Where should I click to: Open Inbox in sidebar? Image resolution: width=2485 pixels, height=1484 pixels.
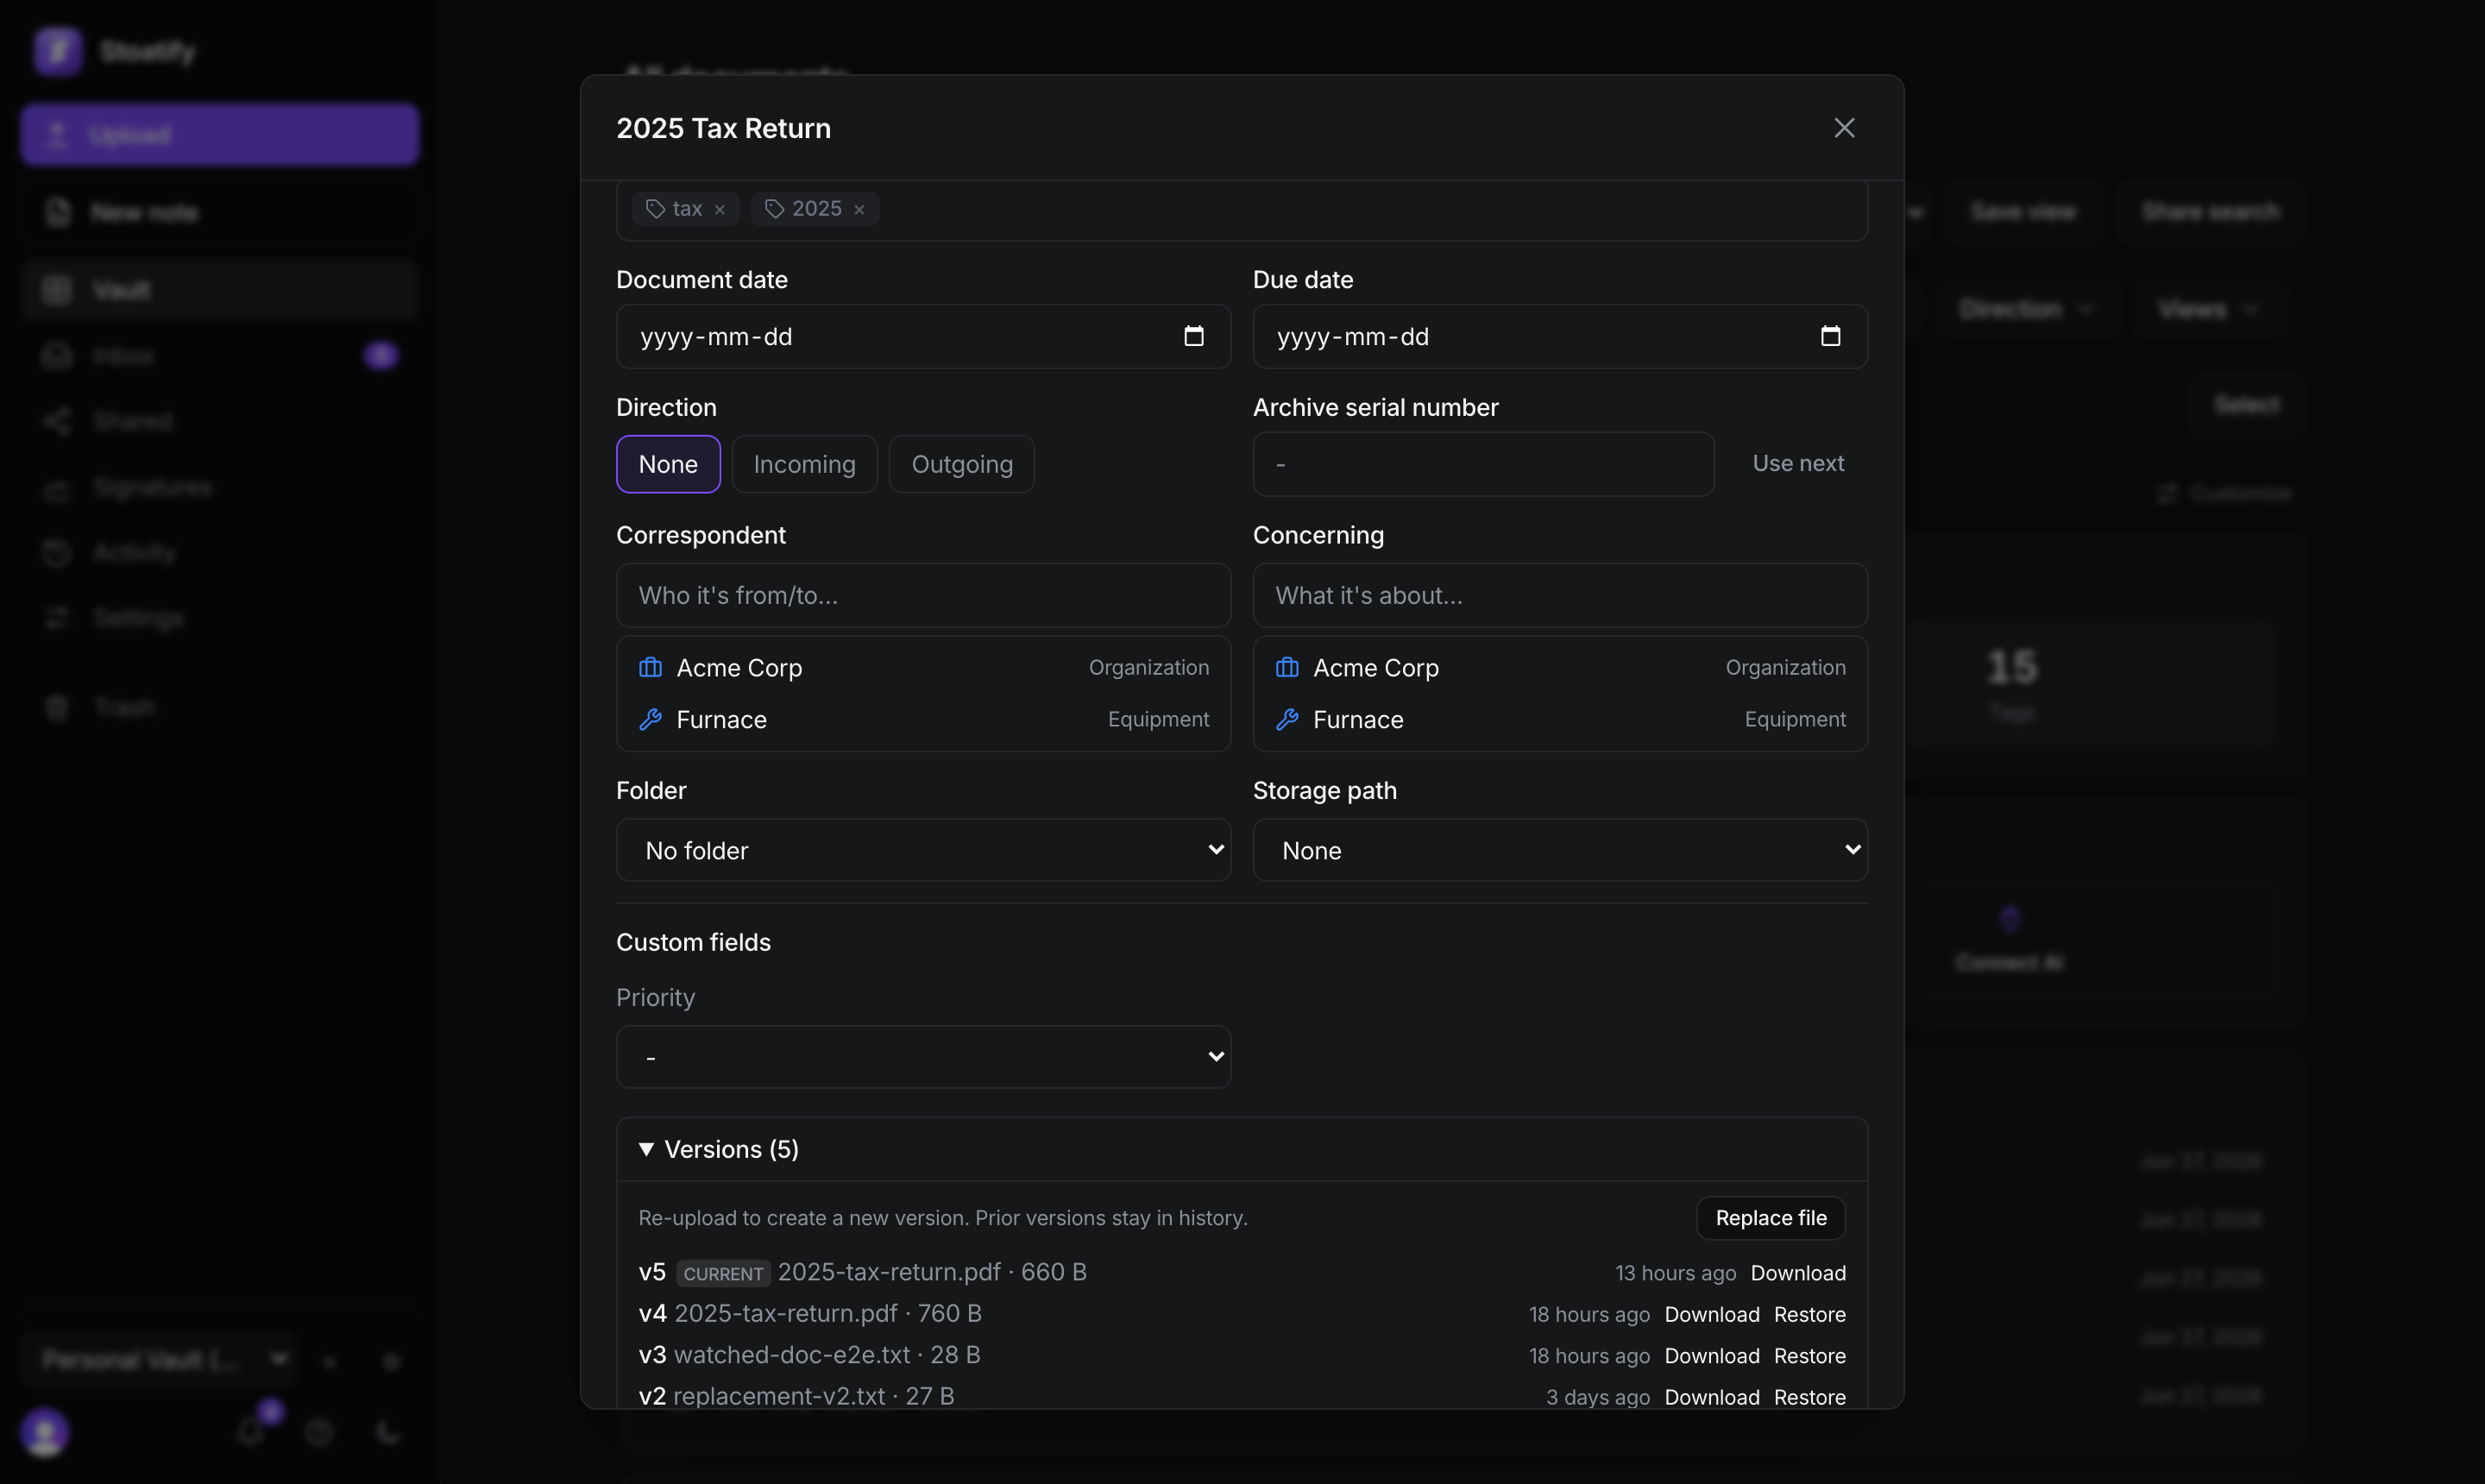(x=219, y=356)
